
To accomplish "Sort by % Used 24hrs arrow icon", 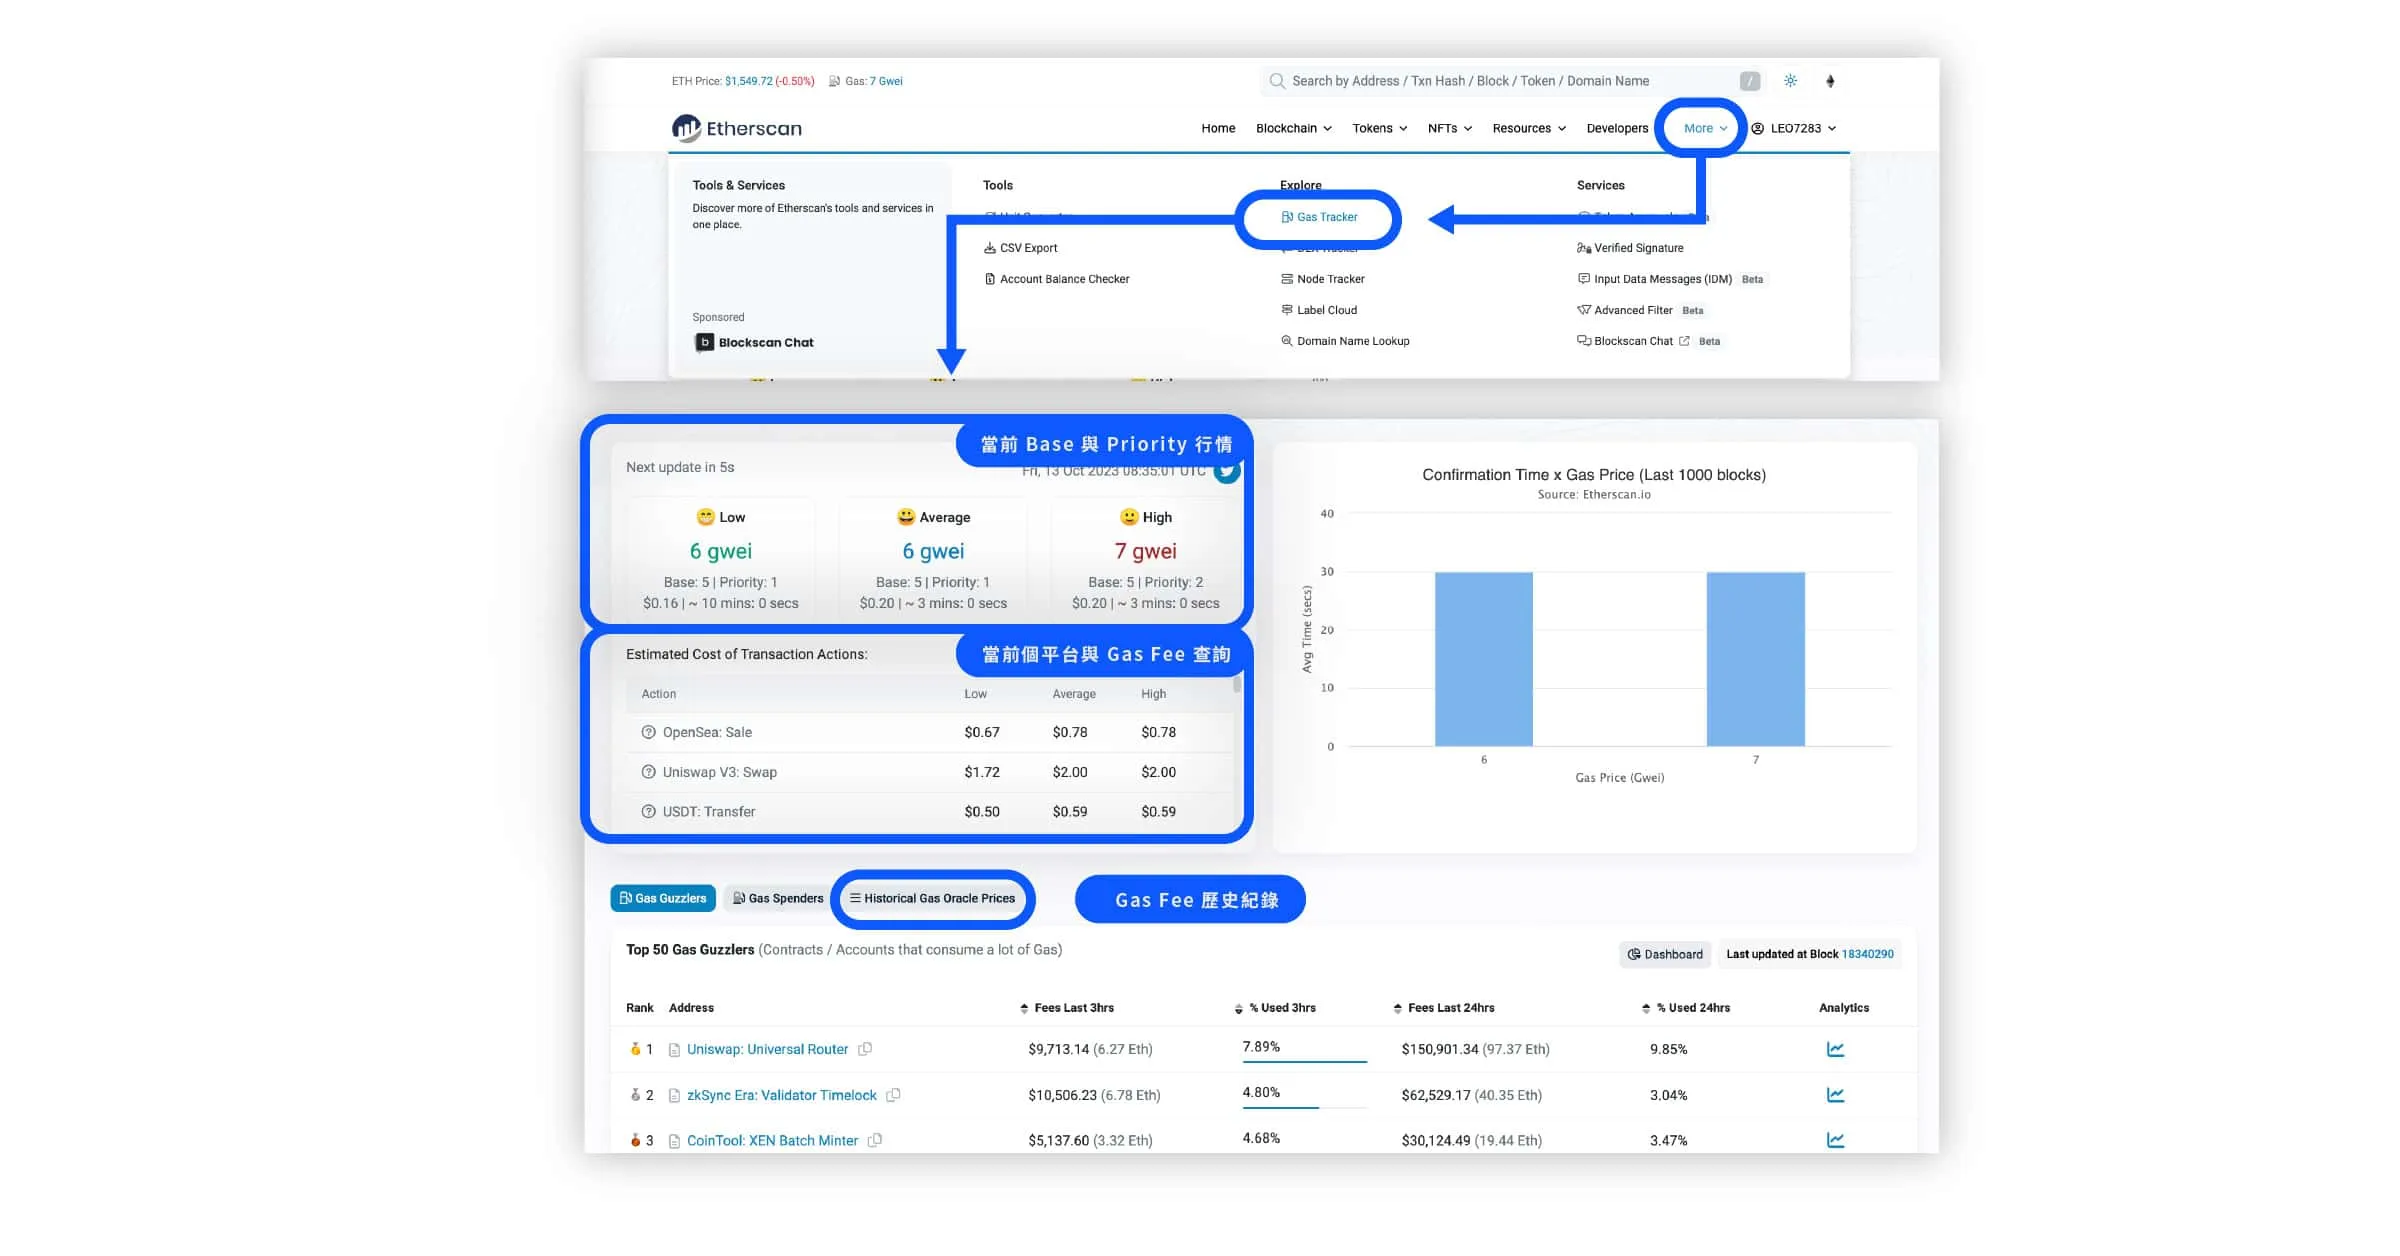I will click(1646, 1008).
